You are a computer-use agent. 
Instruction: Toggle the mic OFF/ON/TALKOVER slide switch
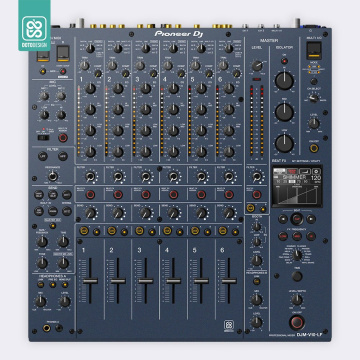tap(43, 137)
